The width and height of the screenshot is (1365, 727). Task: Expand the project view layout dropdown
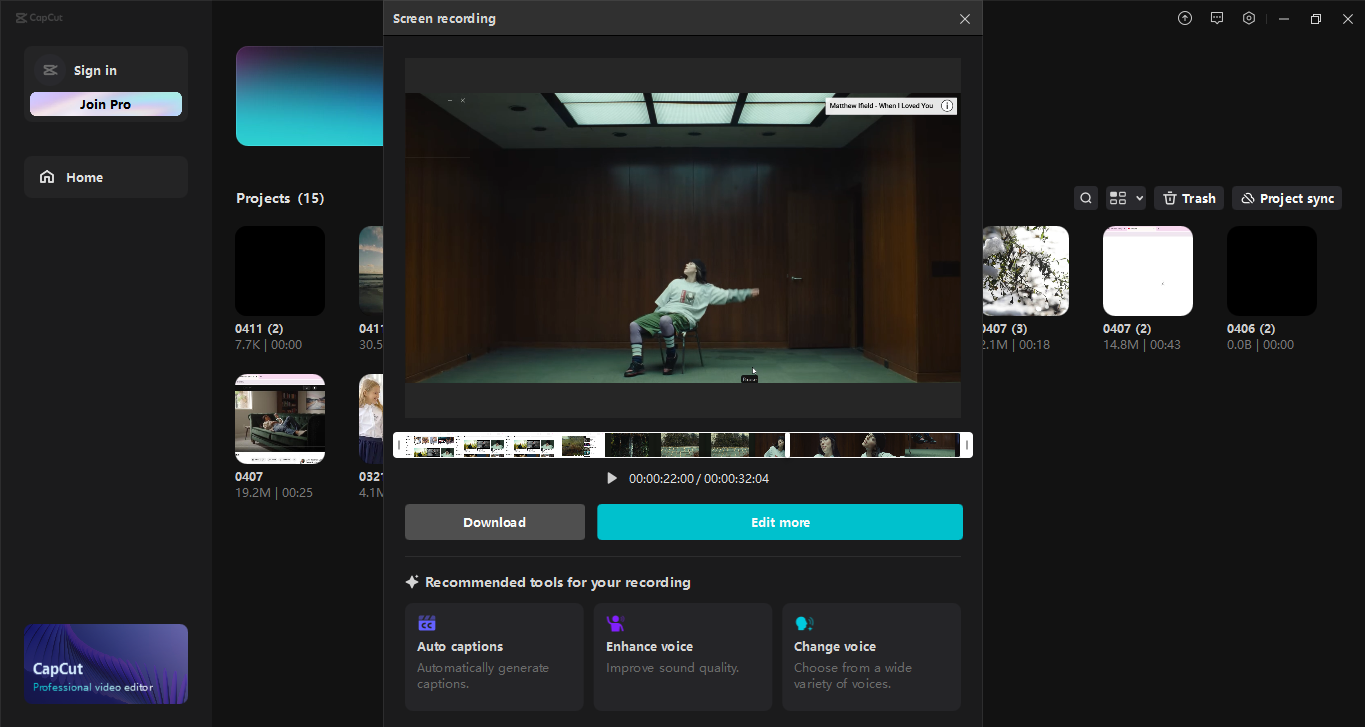click(x=1126, y=198)
